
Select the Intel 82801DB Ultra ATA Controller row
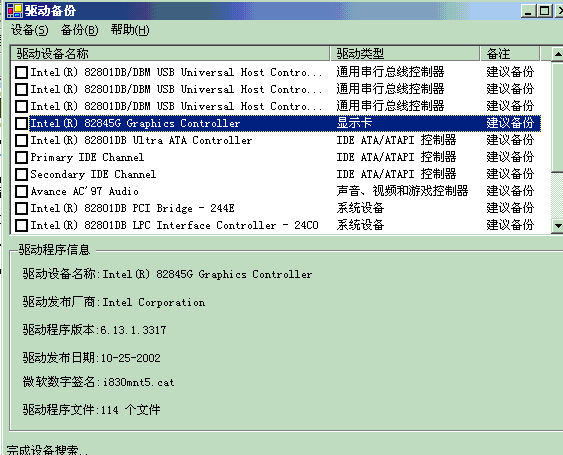[285, 140]
